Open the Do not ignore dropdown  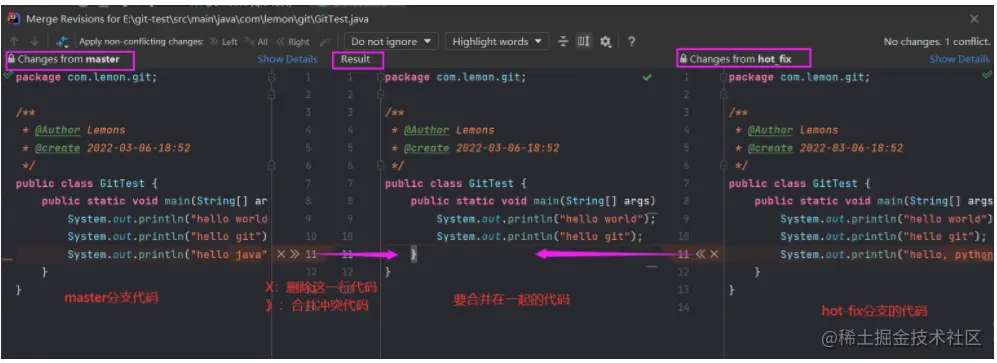(392, 41)
